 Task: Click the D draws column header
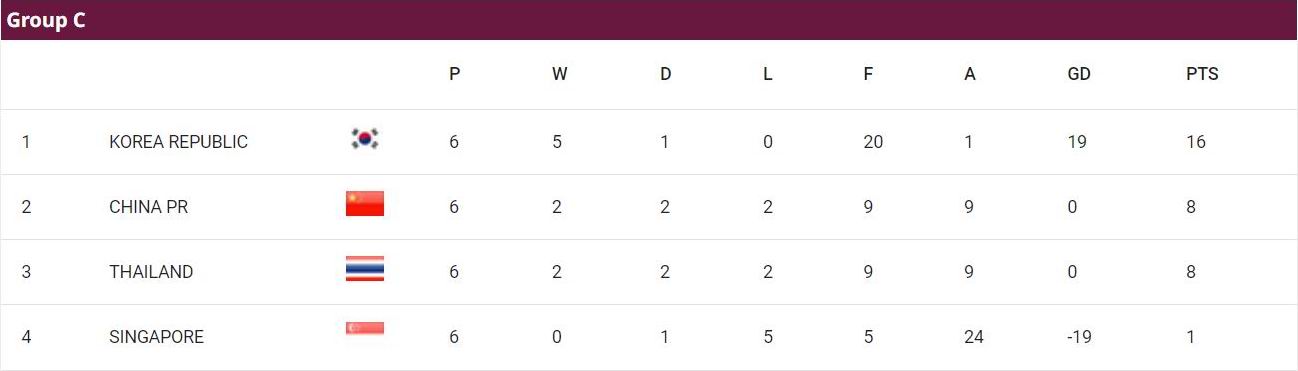(665, 74)
